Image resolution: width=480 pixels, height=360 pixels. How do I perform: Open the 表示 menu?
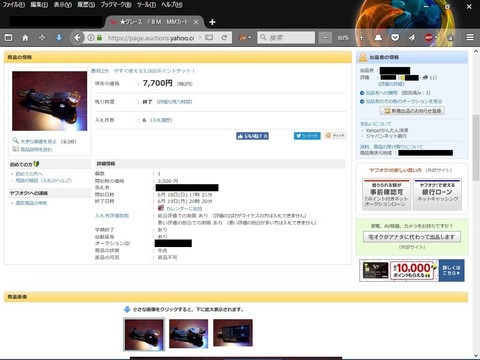tap(63, 5)
